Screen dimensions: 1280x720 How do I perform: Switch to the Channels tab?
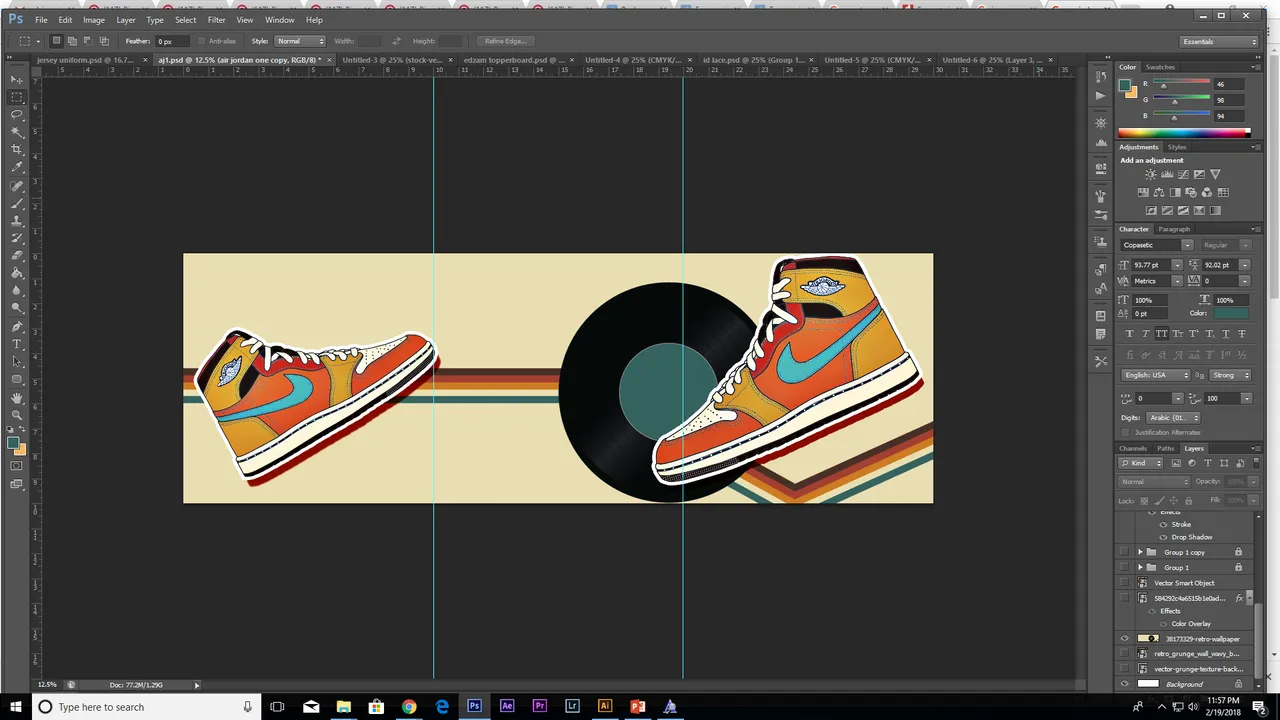tap(1133, 448)
